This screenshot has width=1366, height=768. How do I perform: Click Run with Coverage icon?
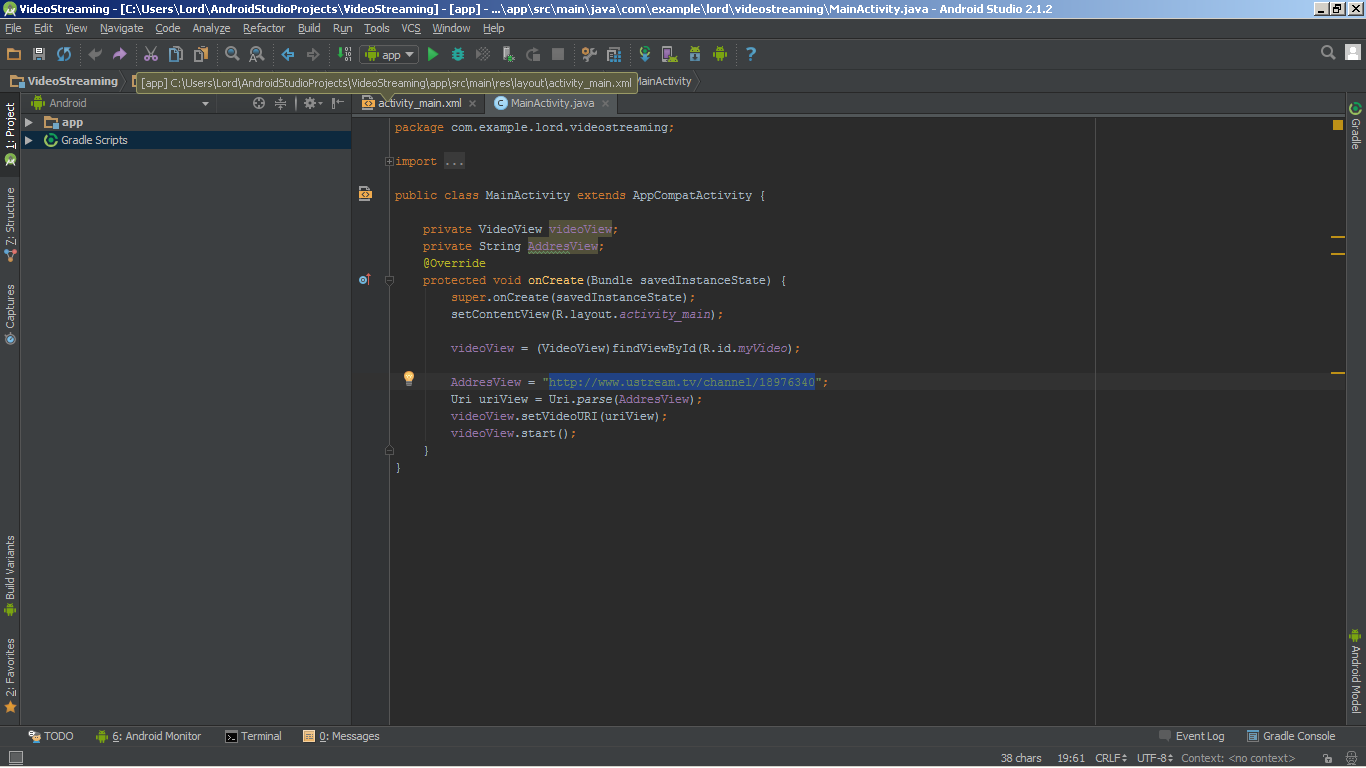coord(483,54)
